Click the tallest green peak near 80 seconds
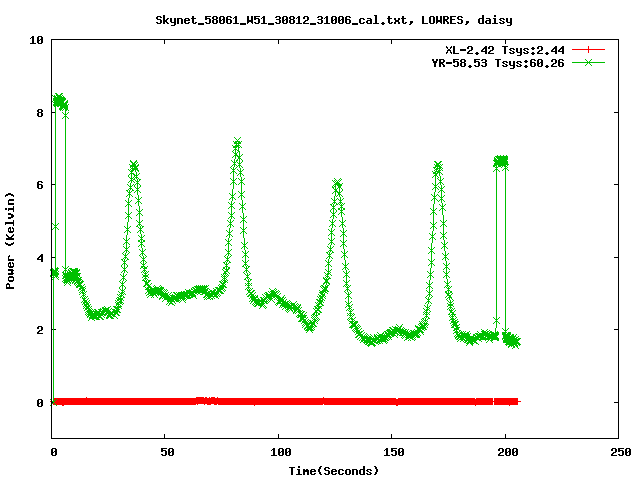The height and width of the screenshot is (480, 640). click(x=237, y=143)
